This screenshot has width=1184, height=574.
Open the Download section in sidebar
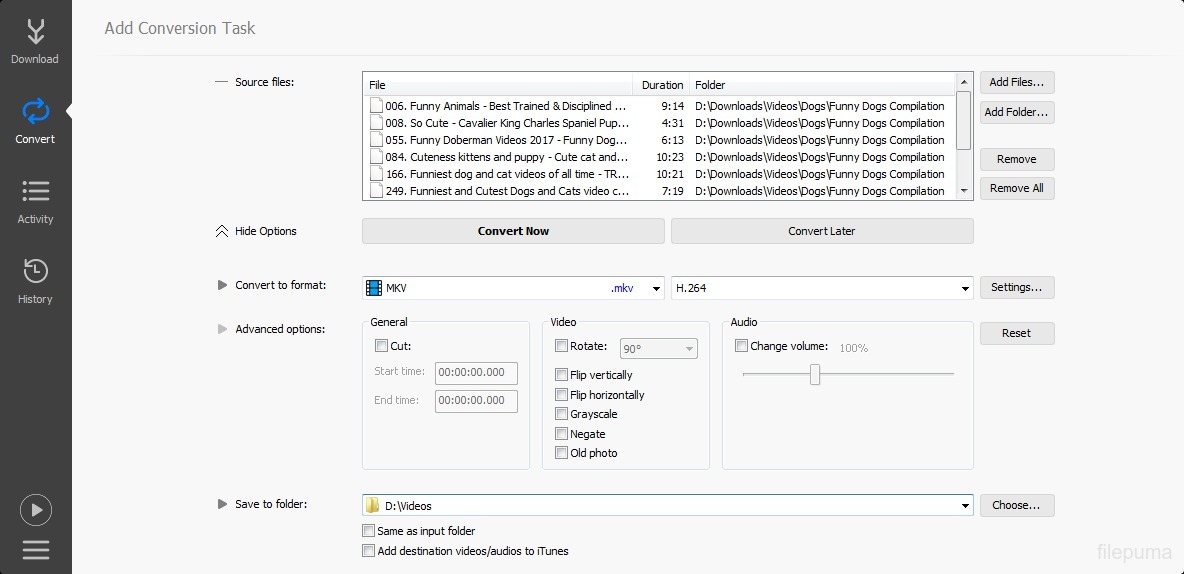35,42
